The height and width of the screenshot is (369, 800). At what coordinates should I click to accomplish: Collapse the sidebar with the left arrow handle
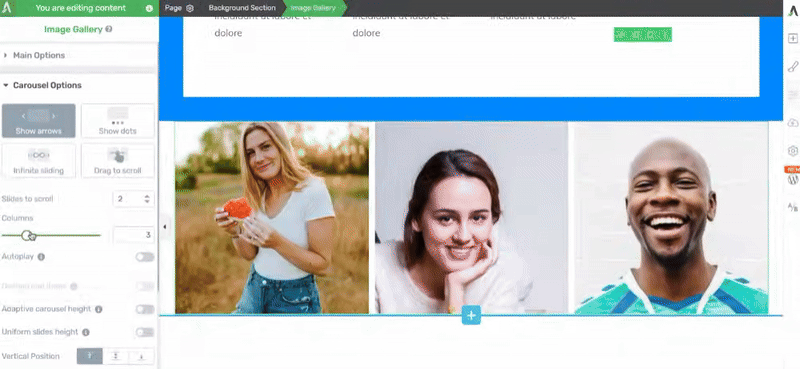164,226
